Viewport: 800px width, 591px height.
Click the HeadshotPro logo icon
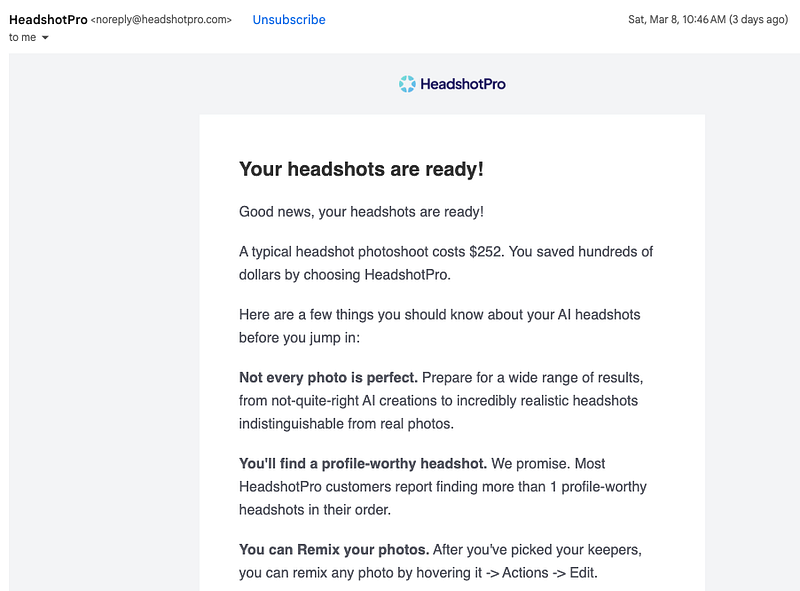coord(407,84)
